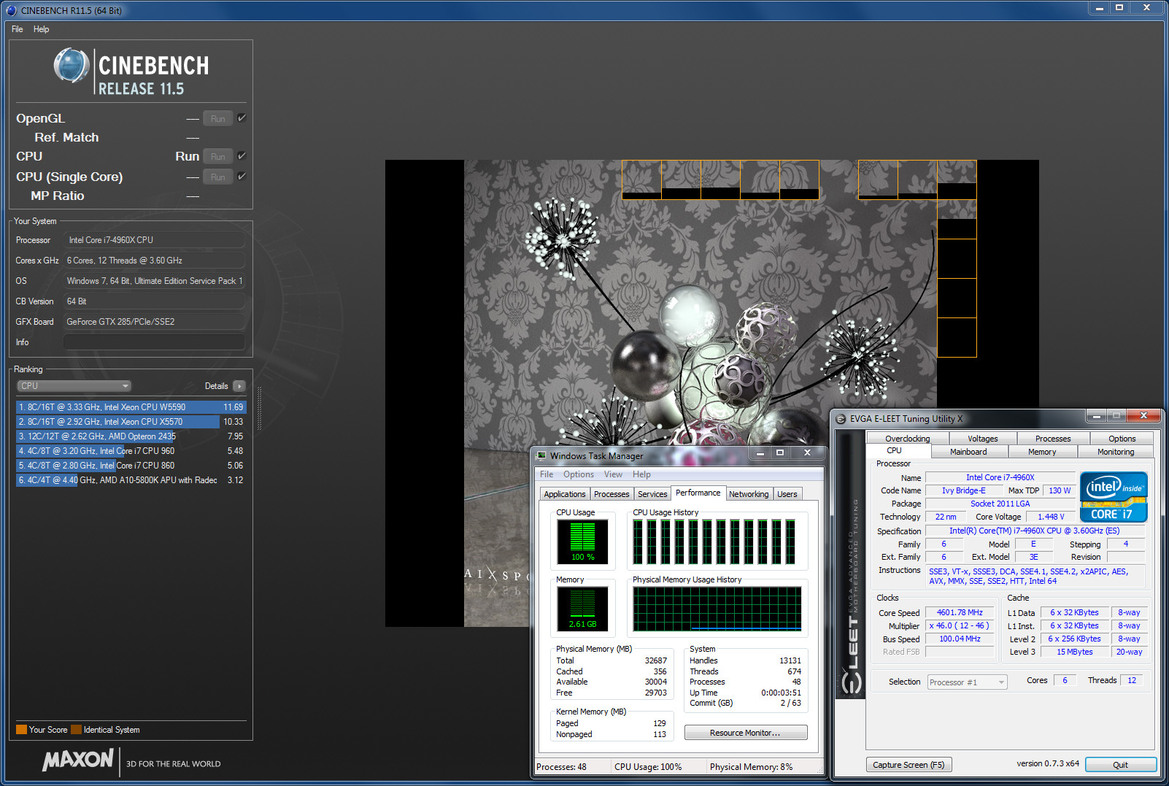1169x786 pixels.
Task: Select the AMD A10-5800K APU ranking row
Action: pos(131,480)
